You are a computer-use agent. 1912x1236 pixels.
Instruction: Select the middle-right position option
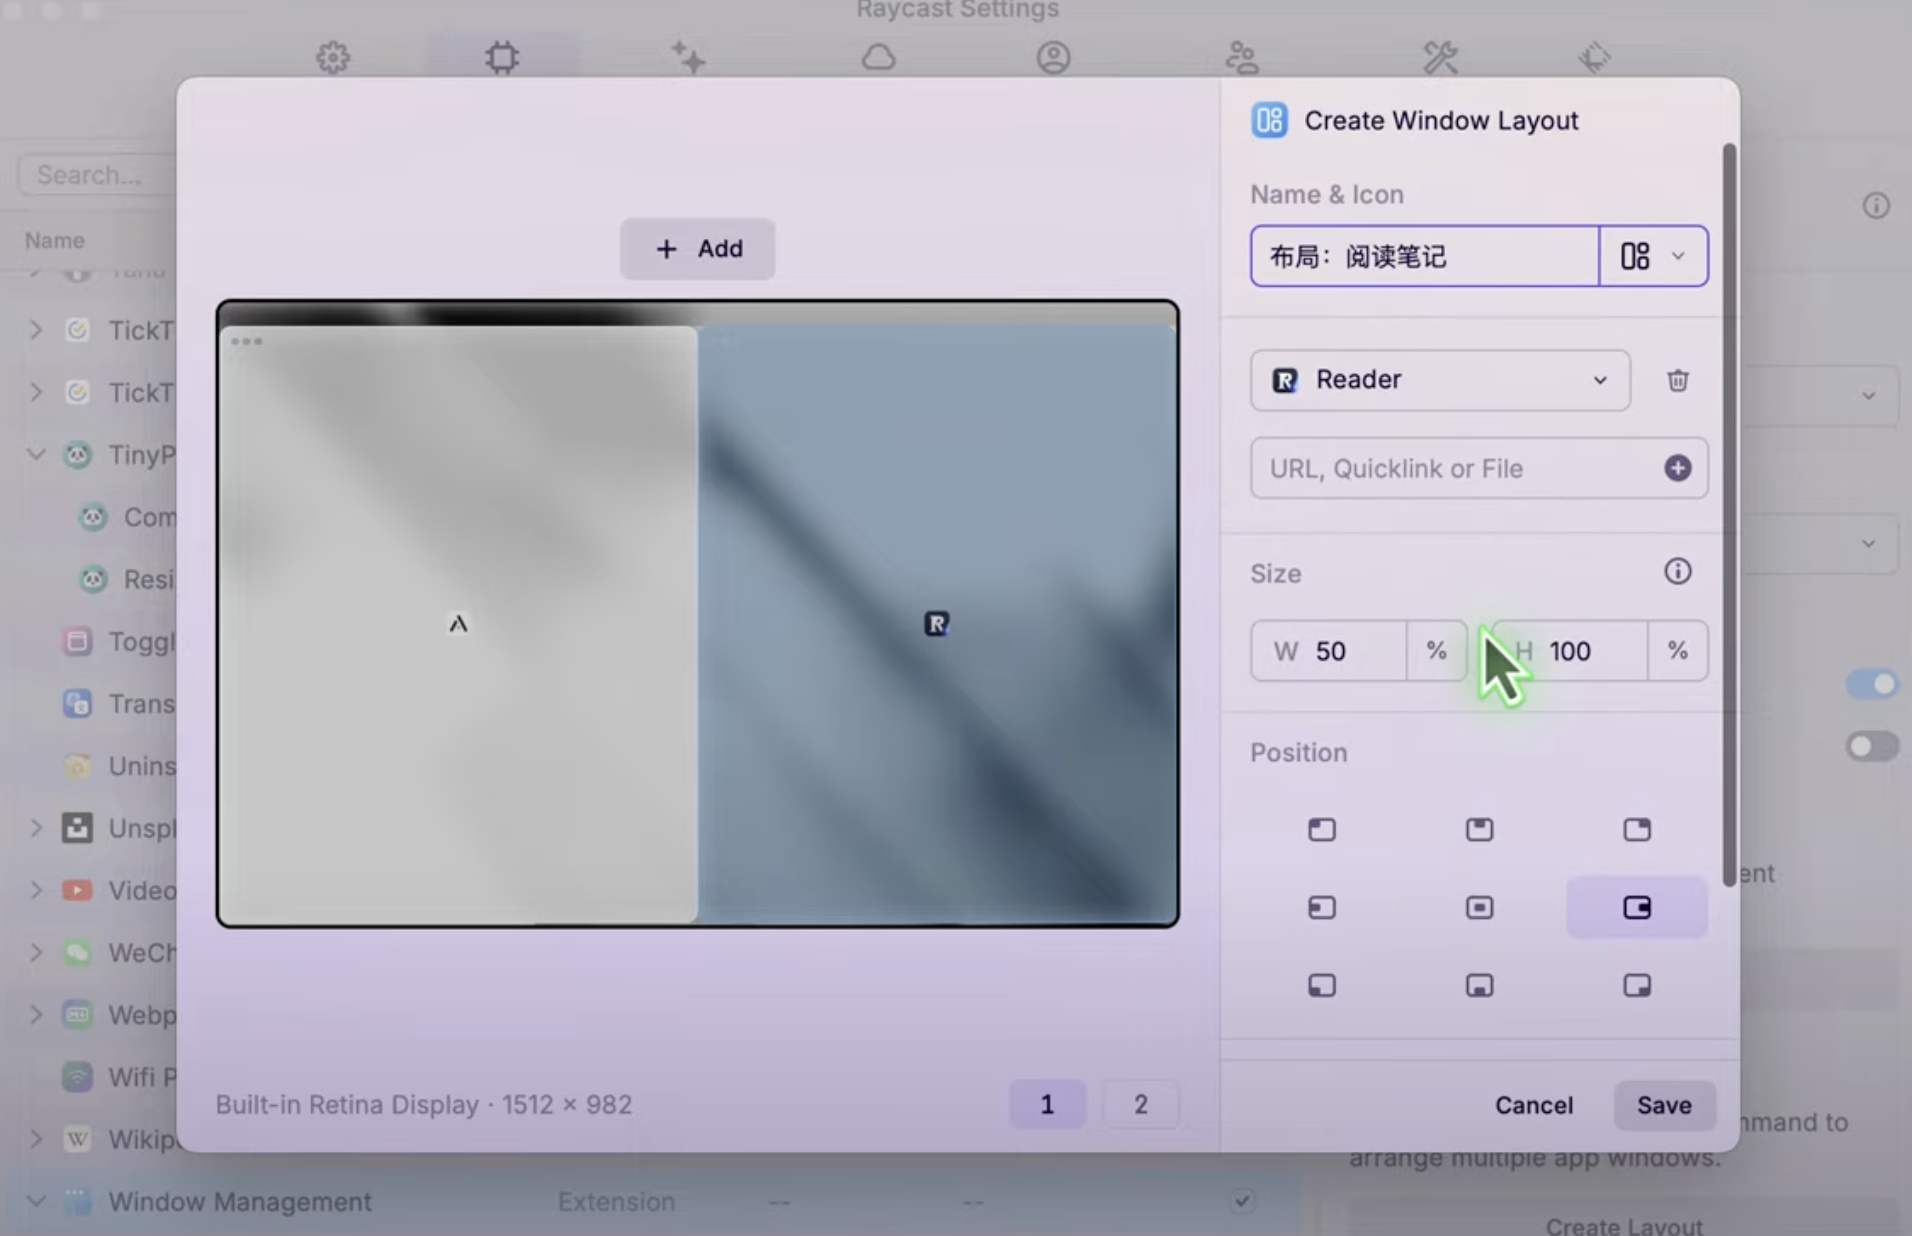1636,908
